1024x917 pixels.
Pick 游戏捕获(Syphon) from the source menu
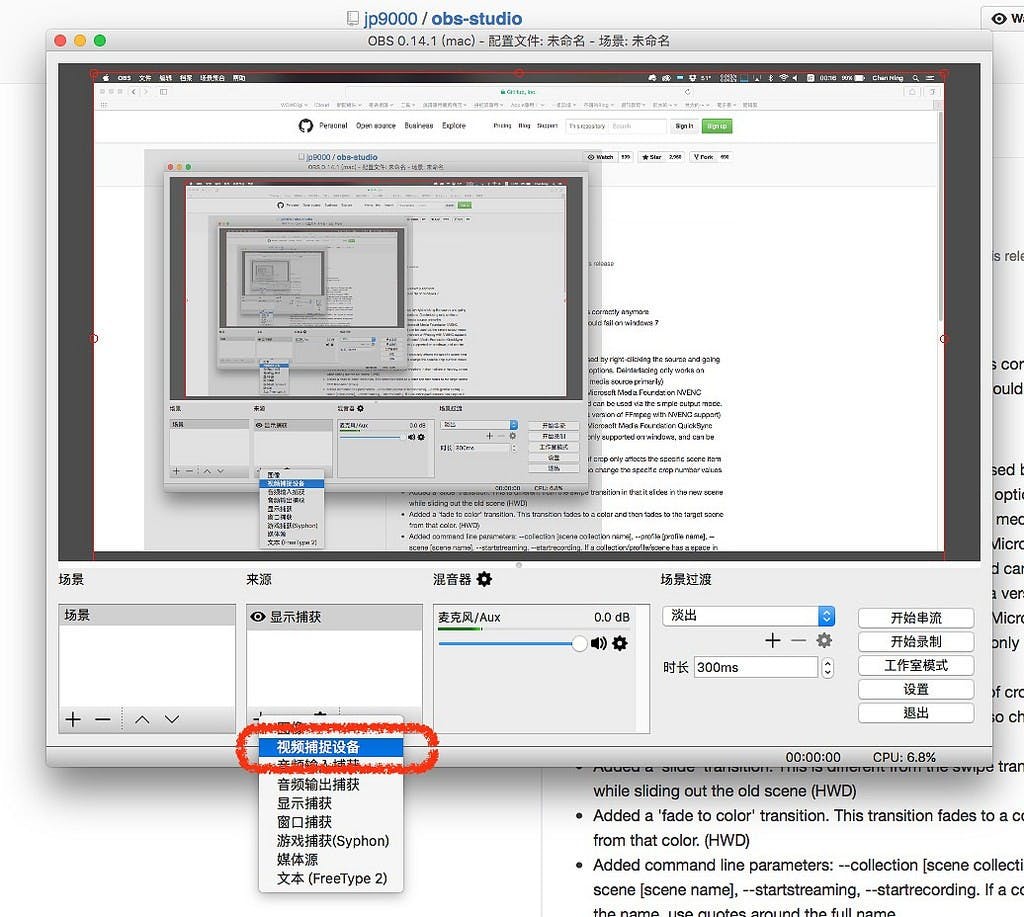[x=332, y=841]
